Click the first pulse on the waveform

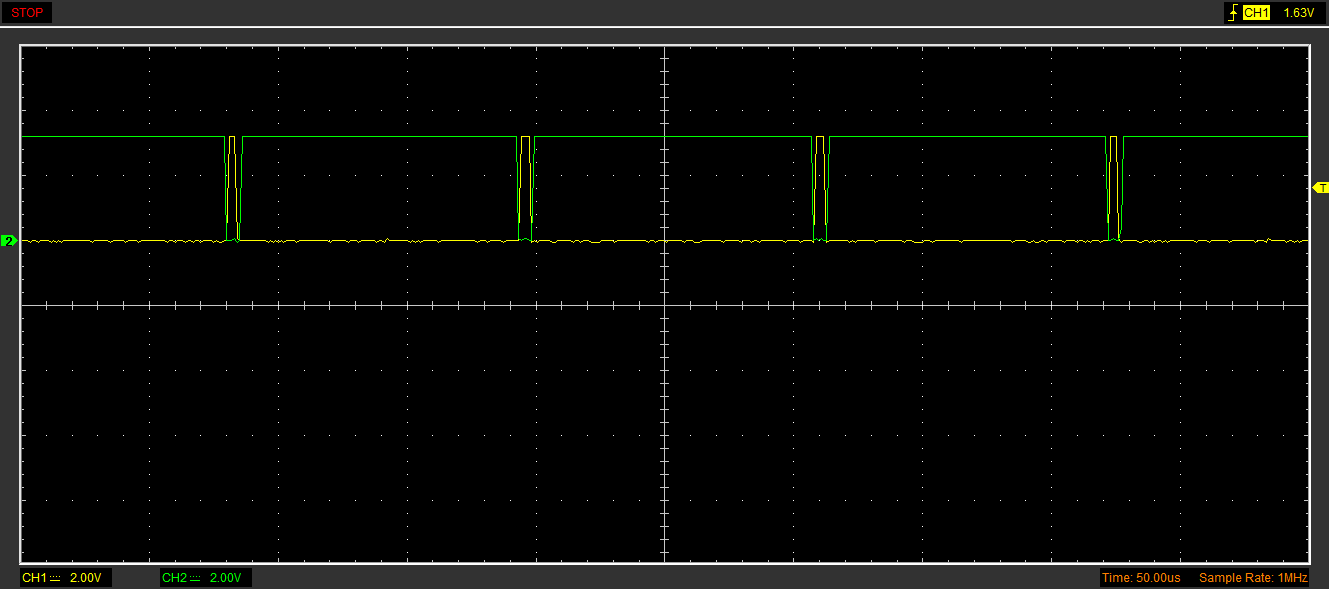233,188
